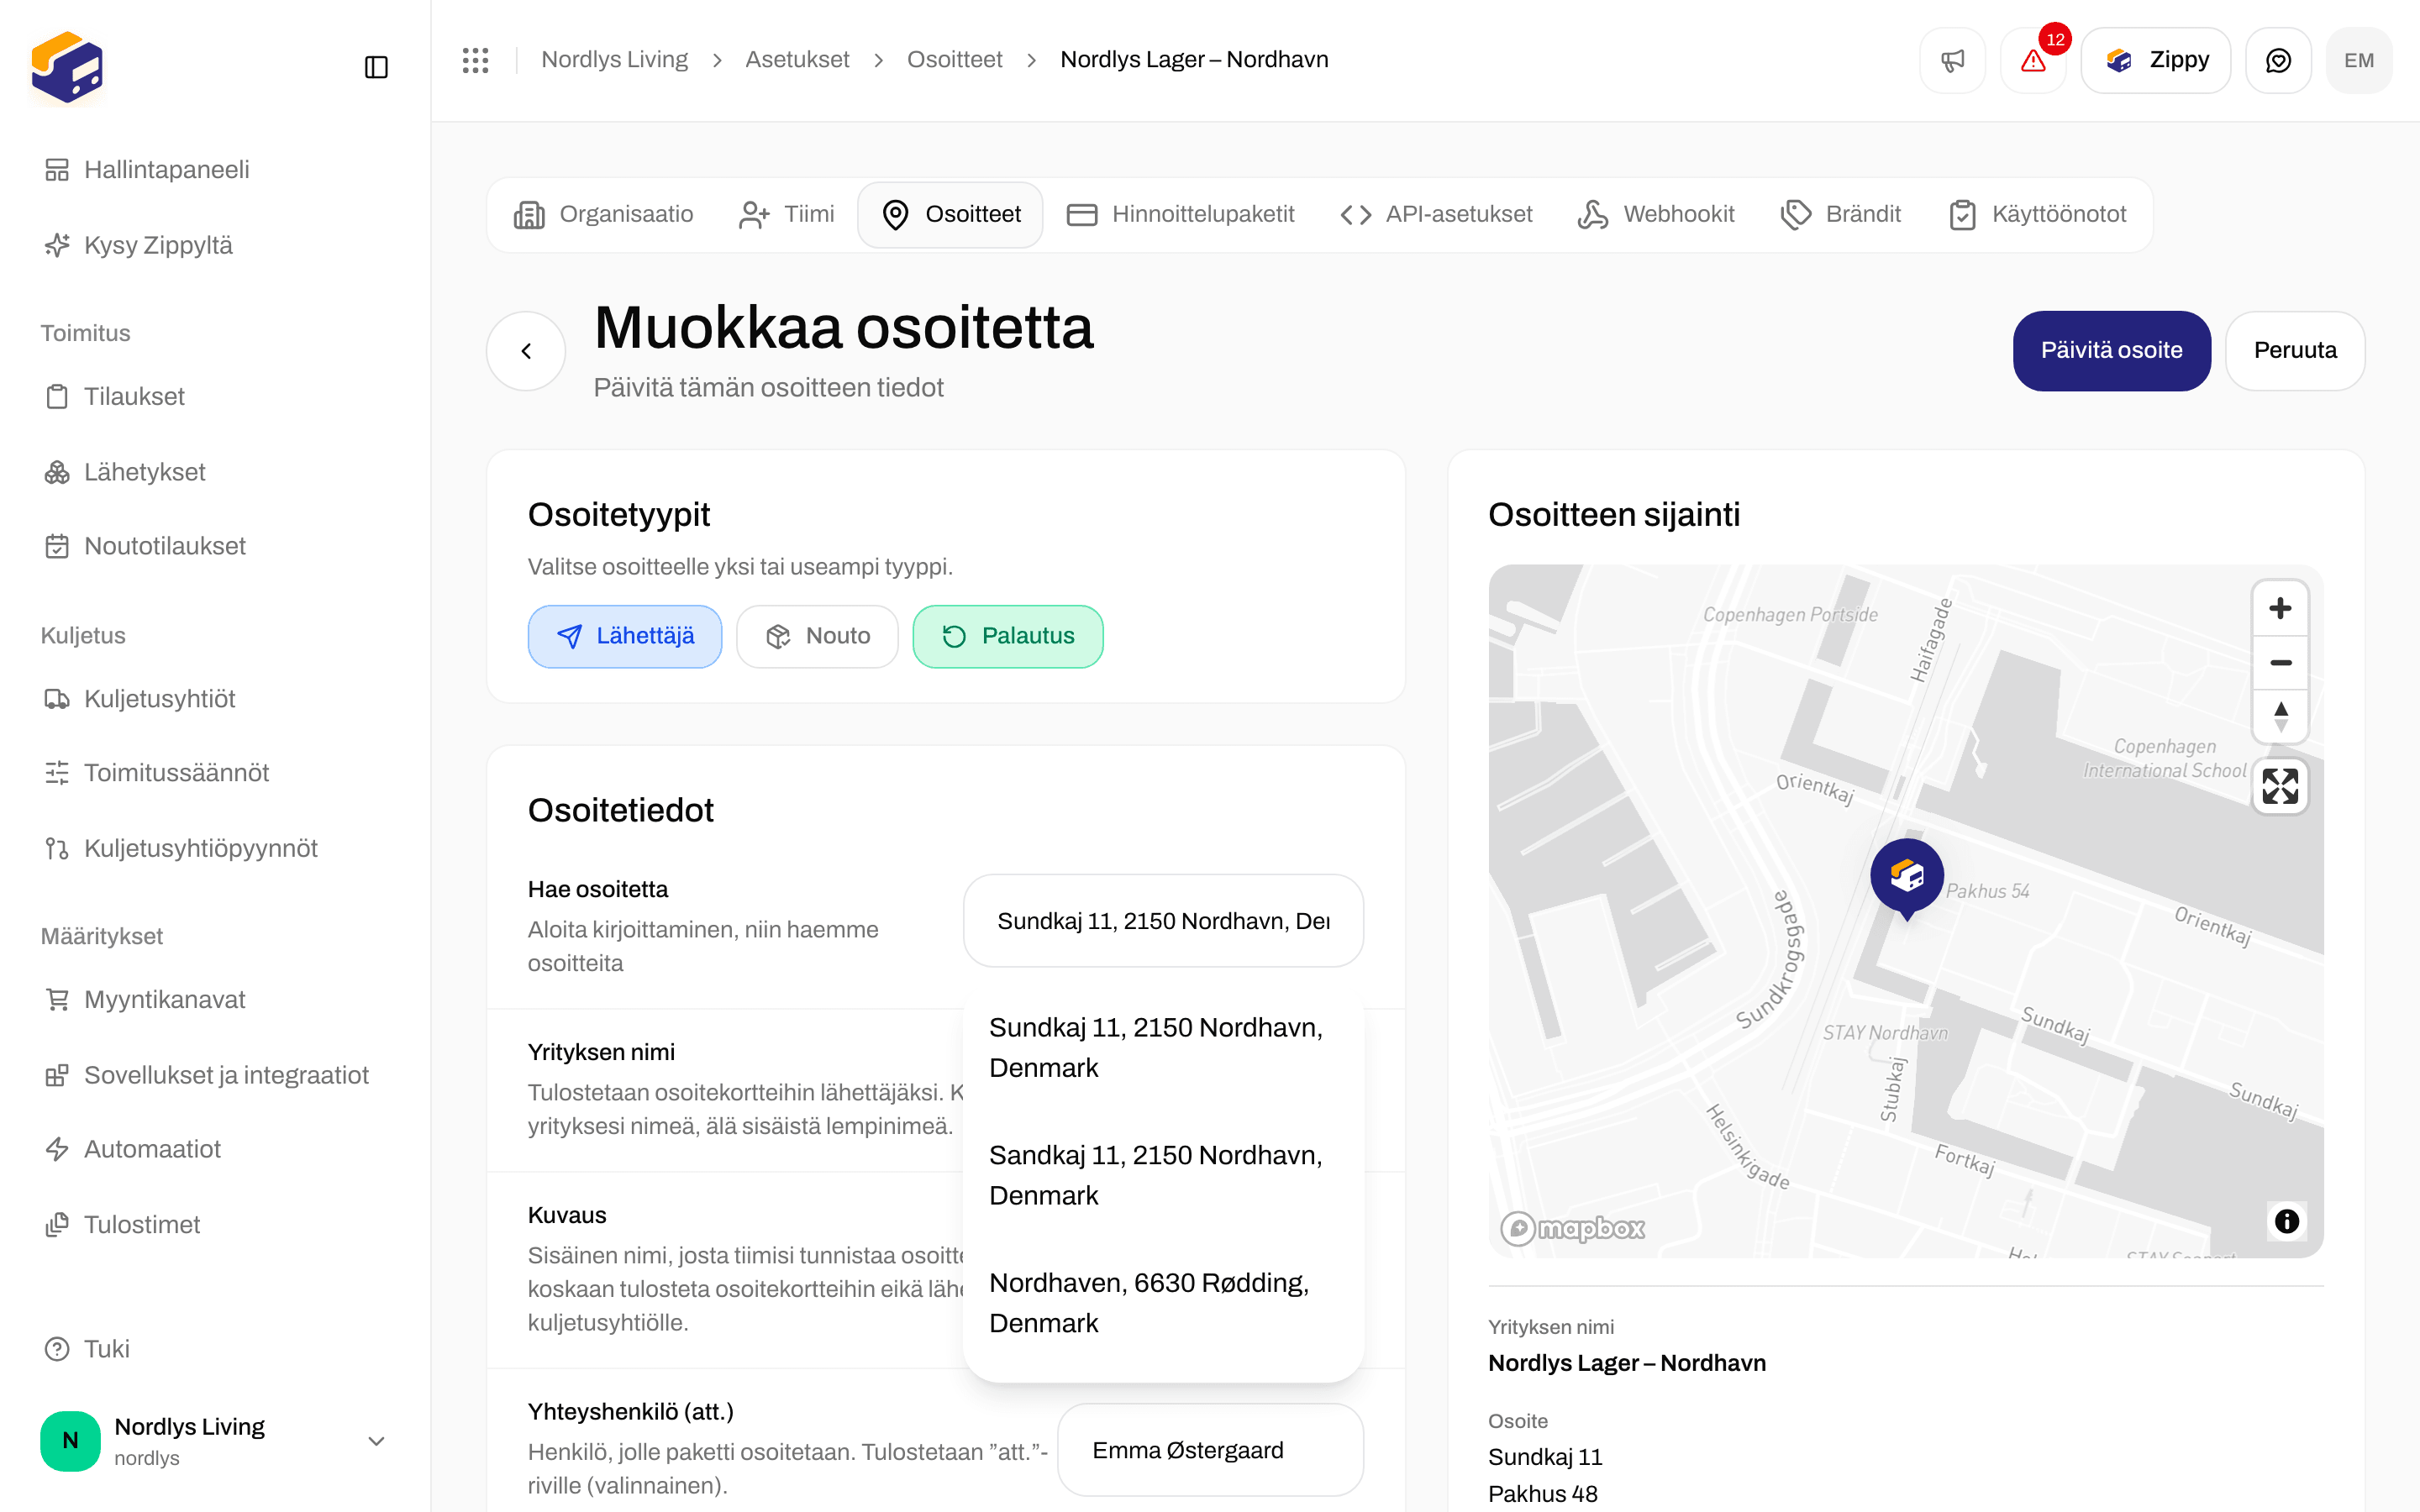Click Mapbox logo link

1572,1228
